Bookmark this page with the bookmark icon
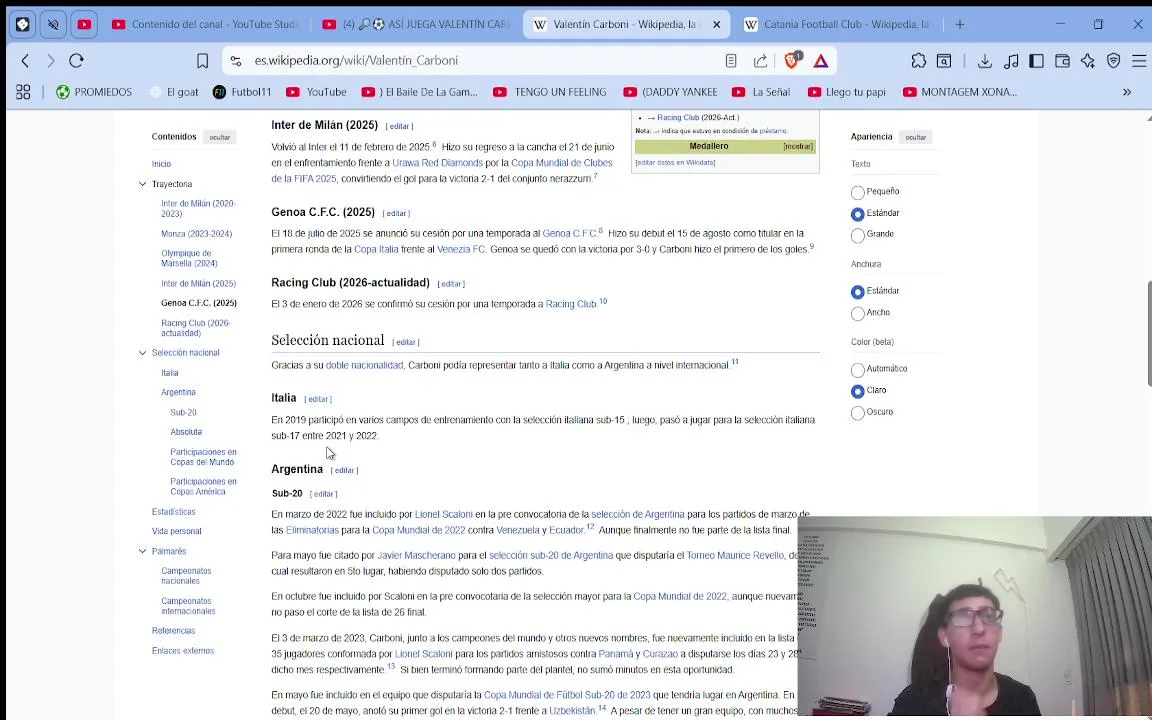The image size is (1152, 720). [203, 61]
